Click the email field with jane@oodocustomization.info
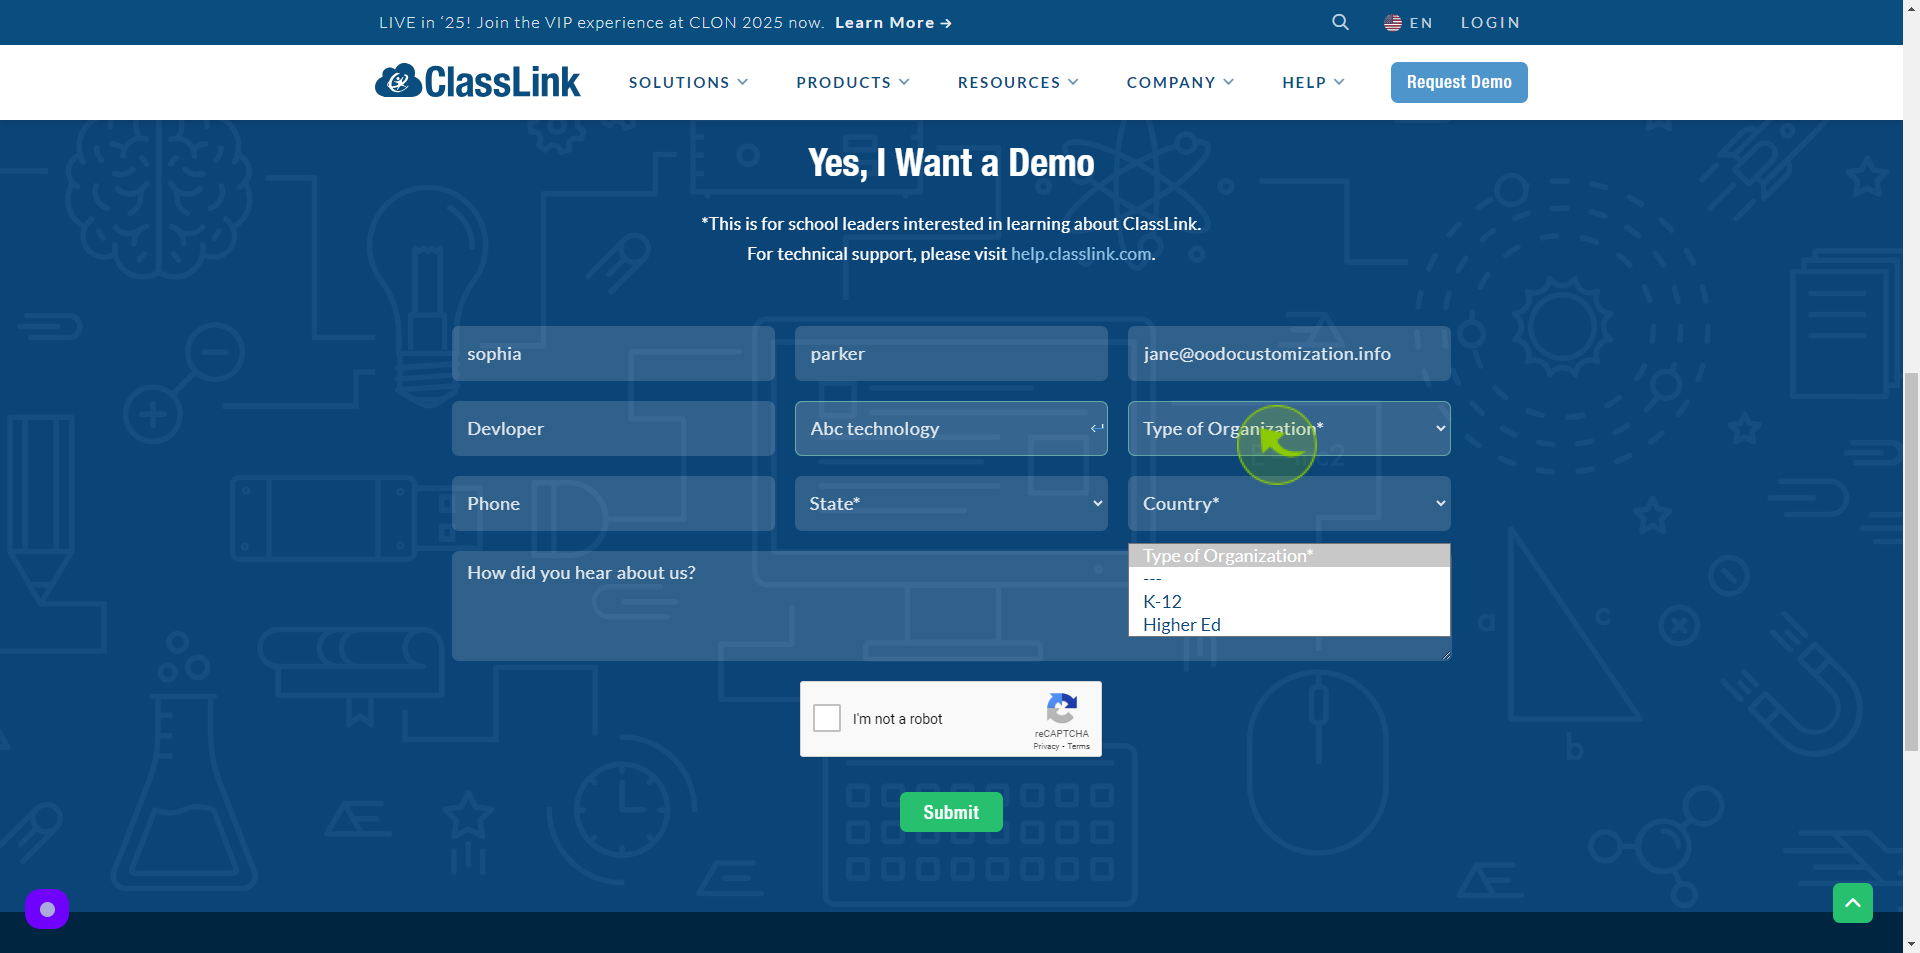This screenshot has width=1920, height=953. click(x=1289, y=353)
